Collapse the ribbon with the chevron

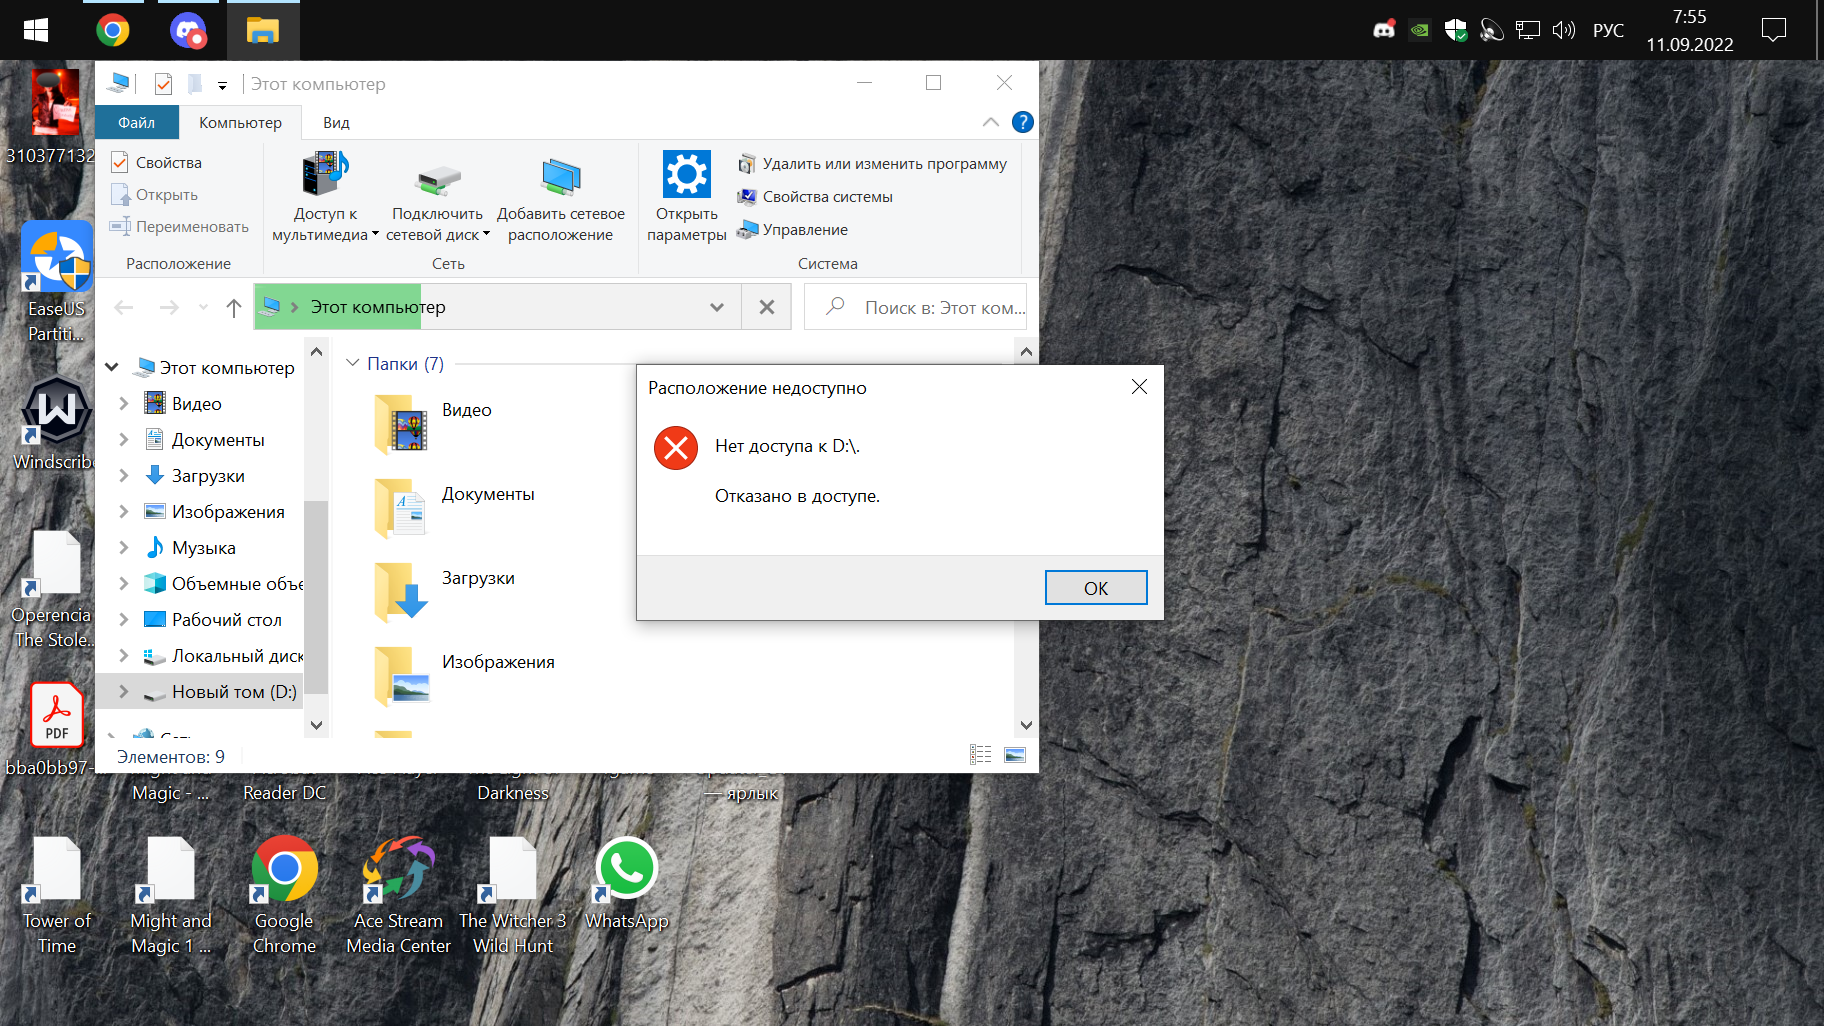pyautogui.click(x=990, y=122)
